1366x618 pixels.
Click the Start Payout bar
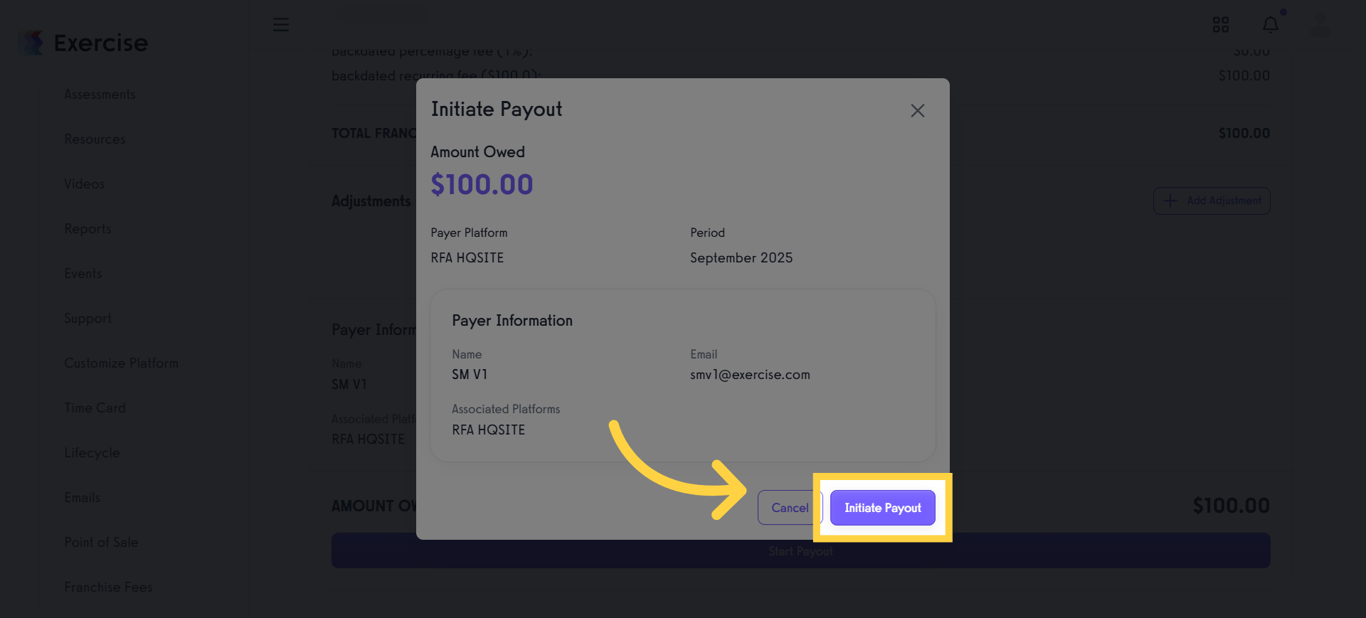tap(800, 550)
